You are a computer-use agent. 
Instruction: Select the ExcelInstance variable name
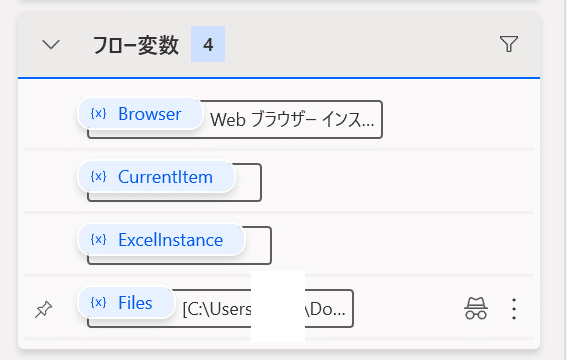[171, 240]
